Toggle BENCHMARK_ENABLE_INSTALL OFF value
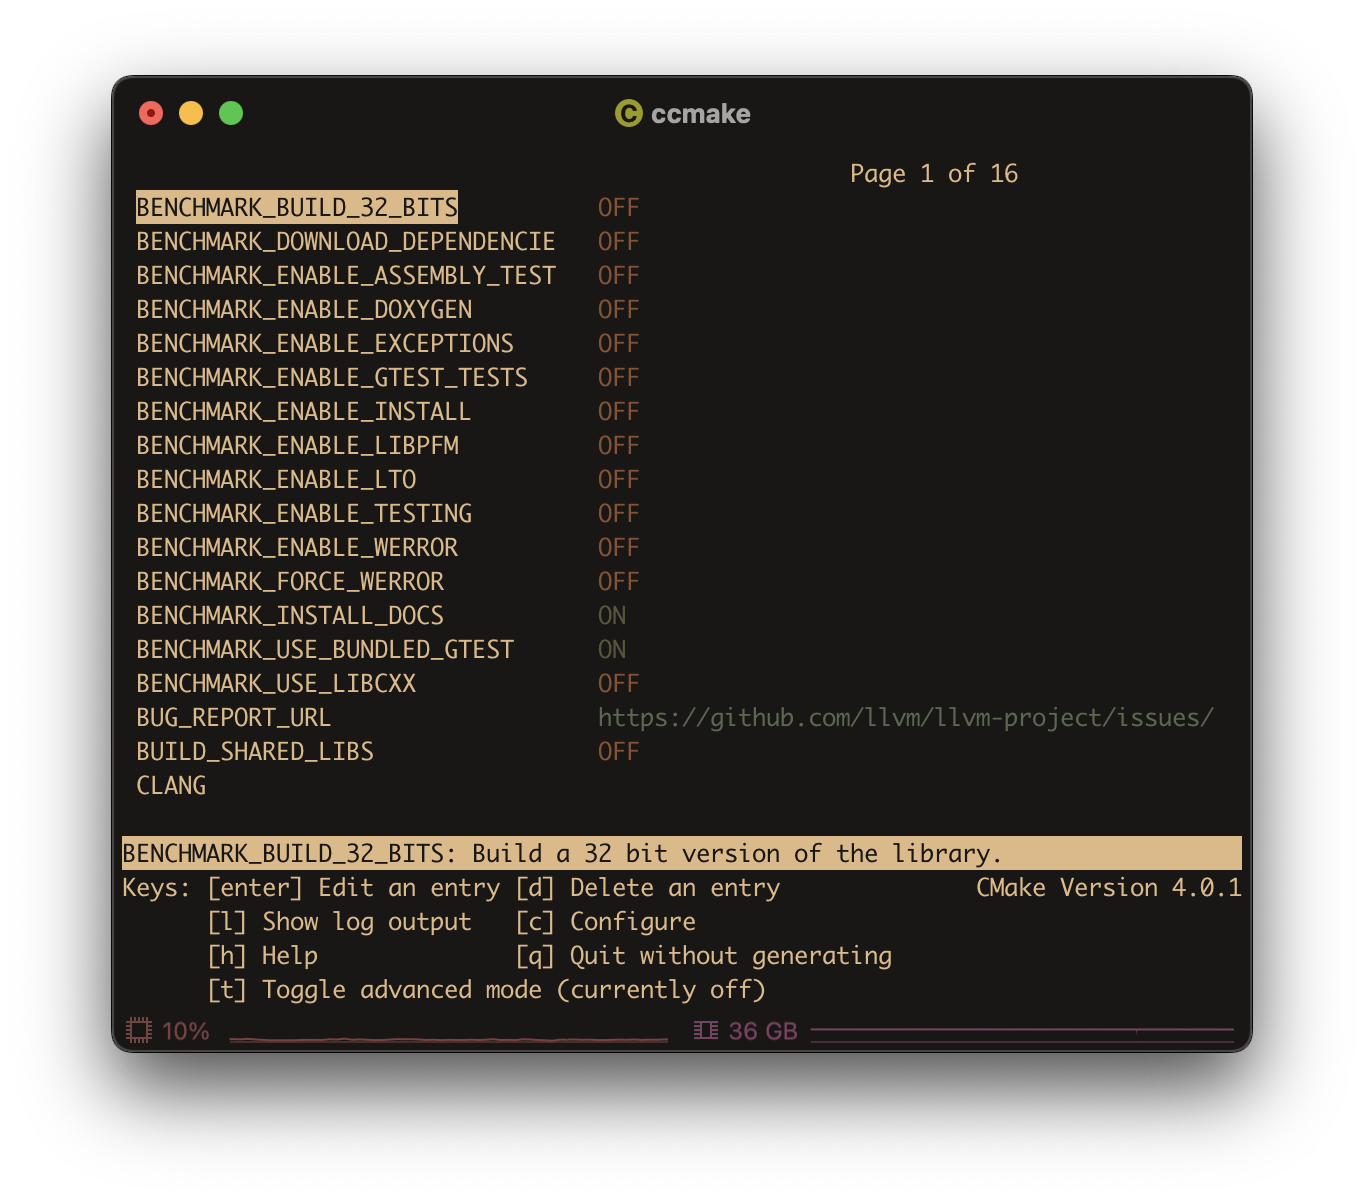This screenshot has height=1200, width=1364. pyautogui.click(x=618, y=411)
